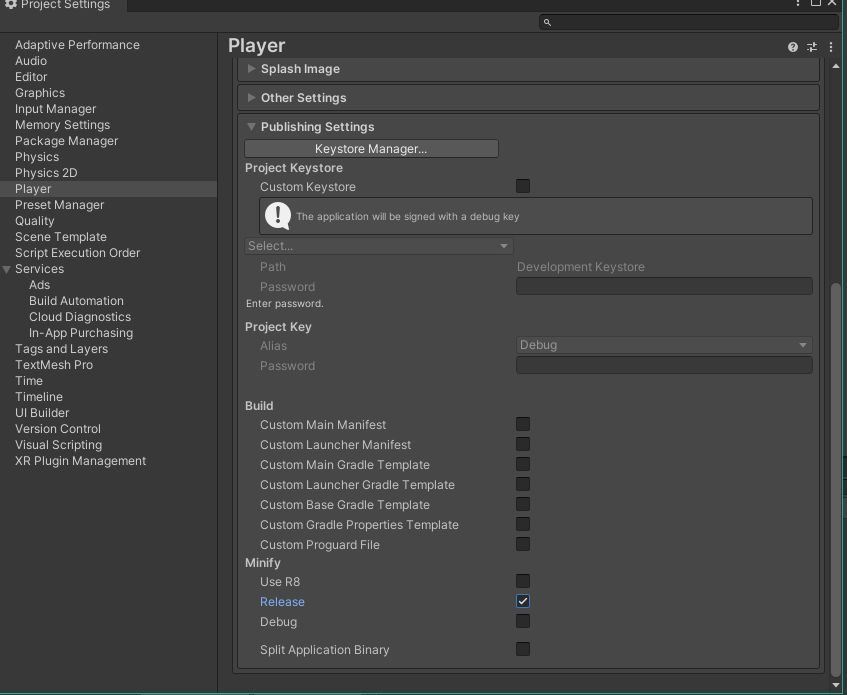847x695 pixels.
Task: Uncheck the Release minify checkbox
Action: point(523,601)
